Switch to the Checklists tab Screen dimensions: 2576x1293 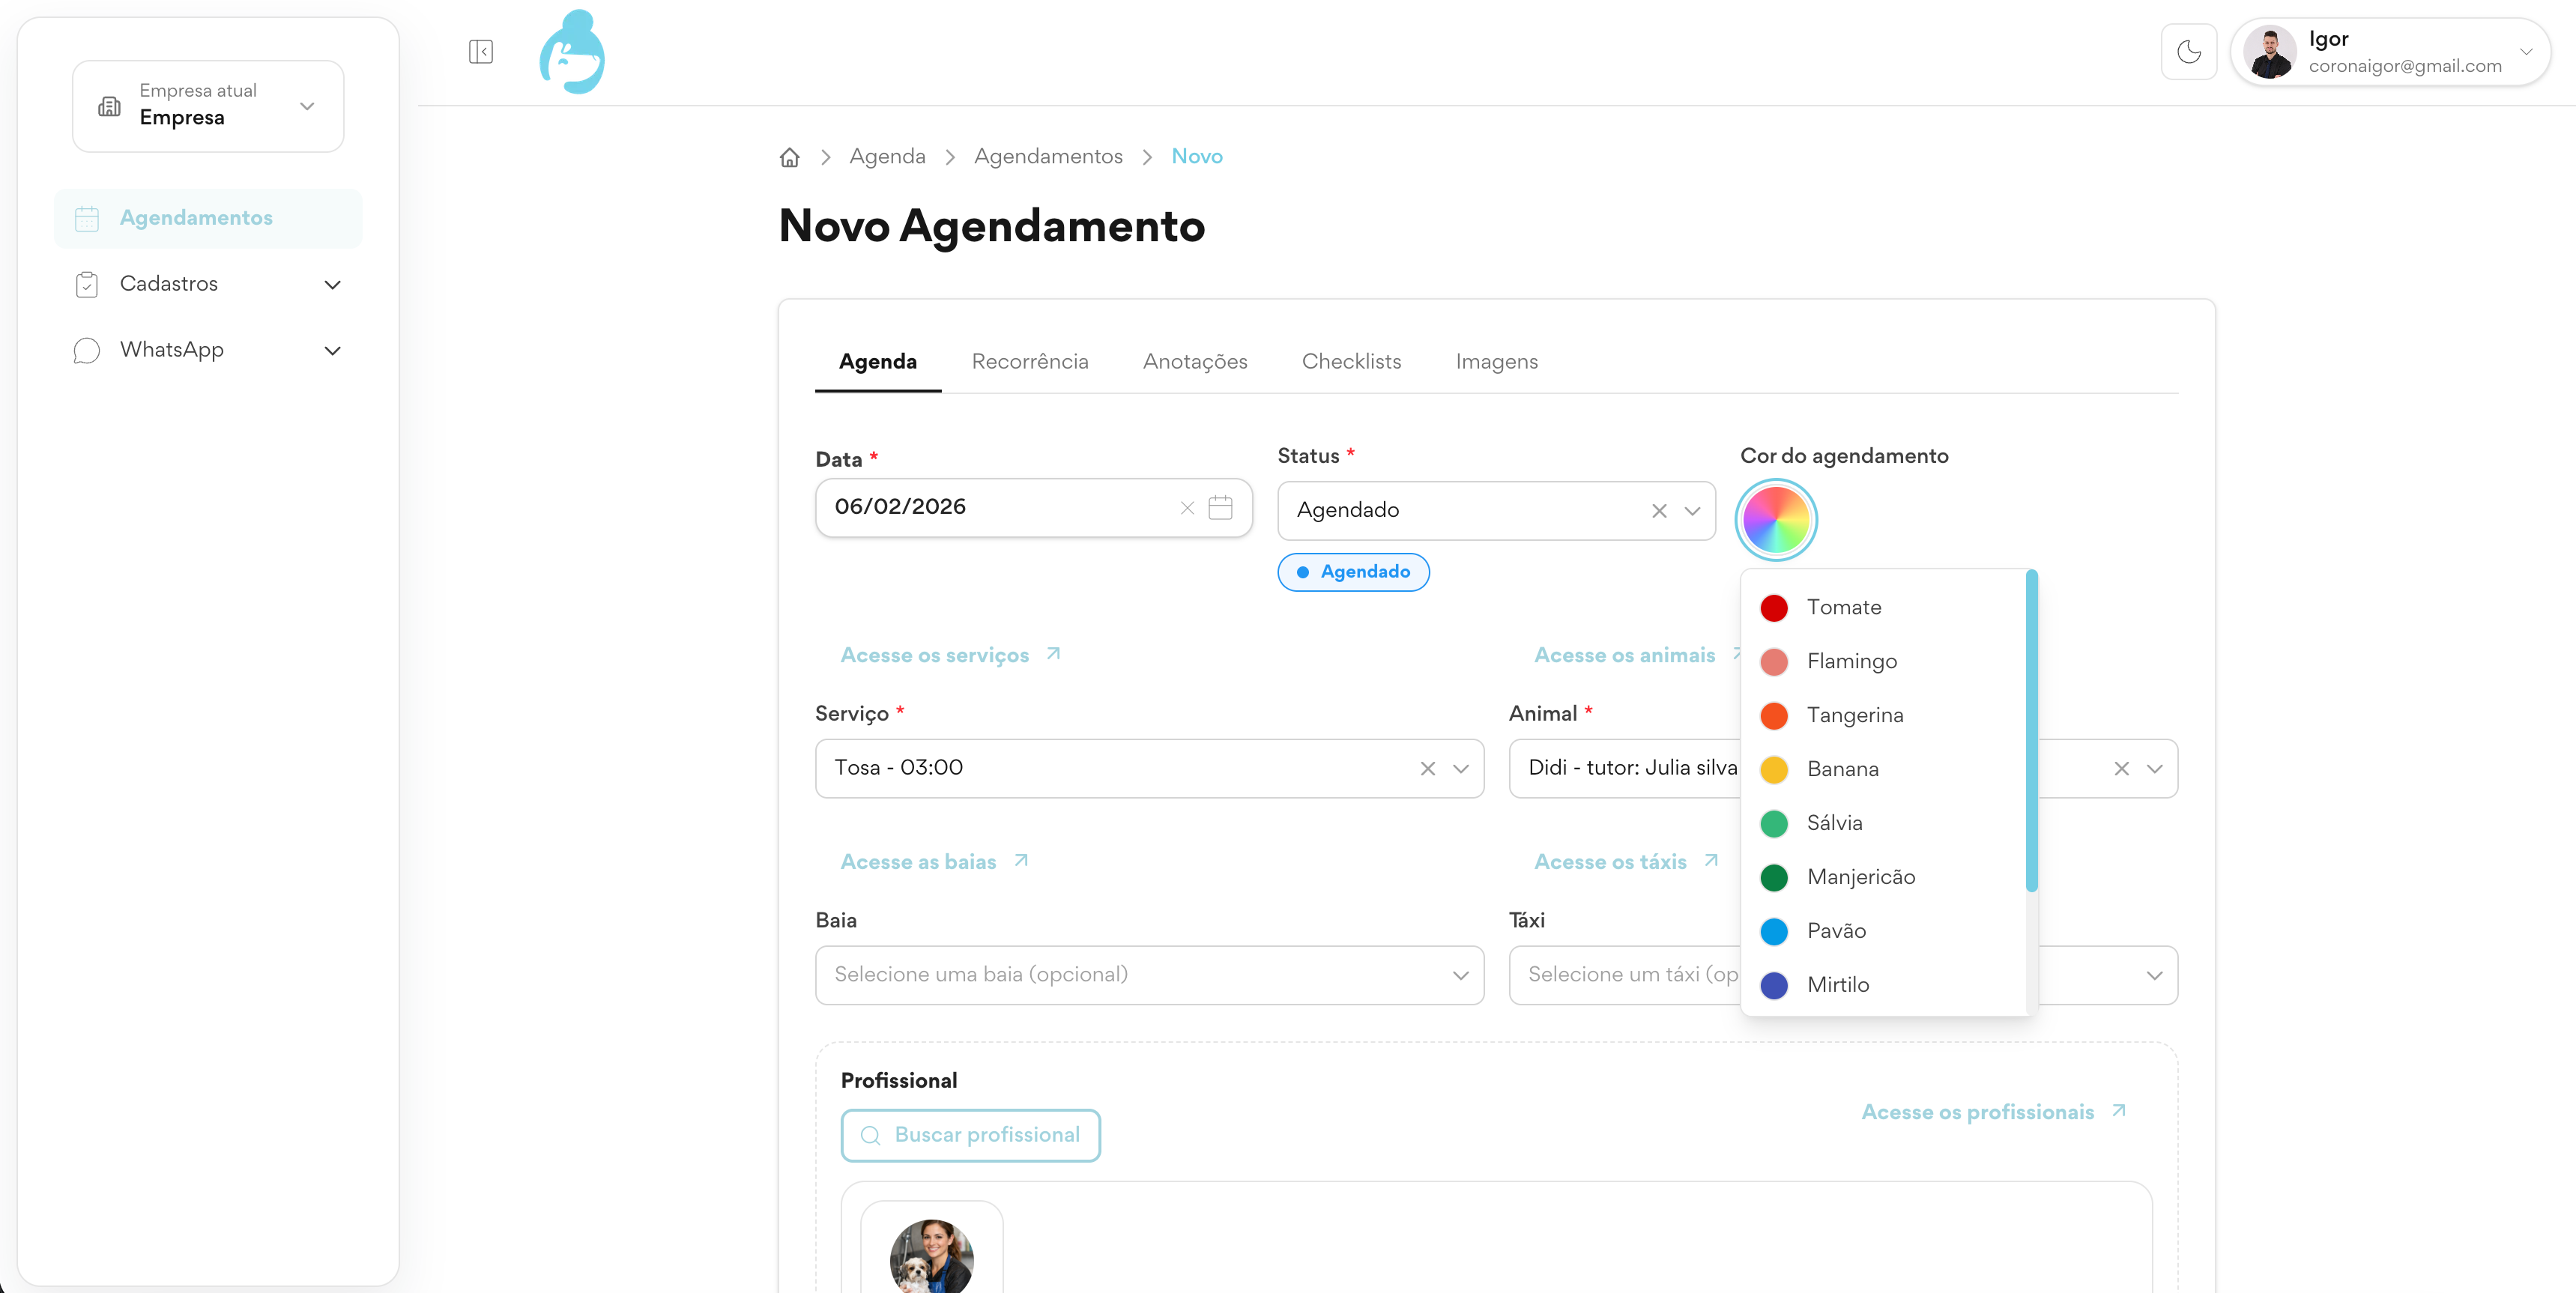point(1351,362)
